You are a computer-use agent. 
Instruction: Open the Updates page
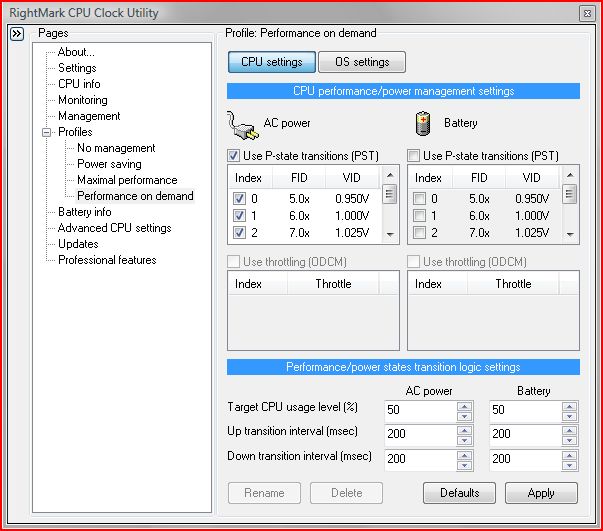coord(78,244)
